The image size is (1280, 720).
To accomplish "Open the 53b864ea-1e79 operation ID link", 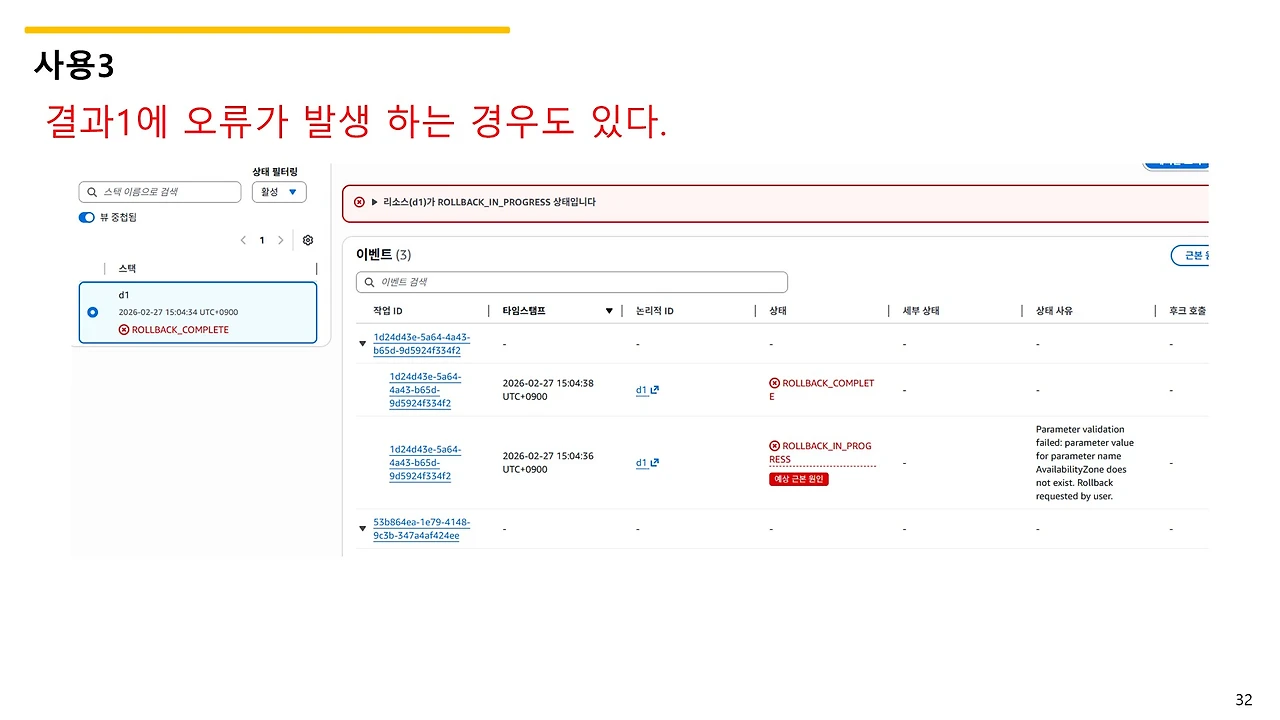I will pos(421,527).
